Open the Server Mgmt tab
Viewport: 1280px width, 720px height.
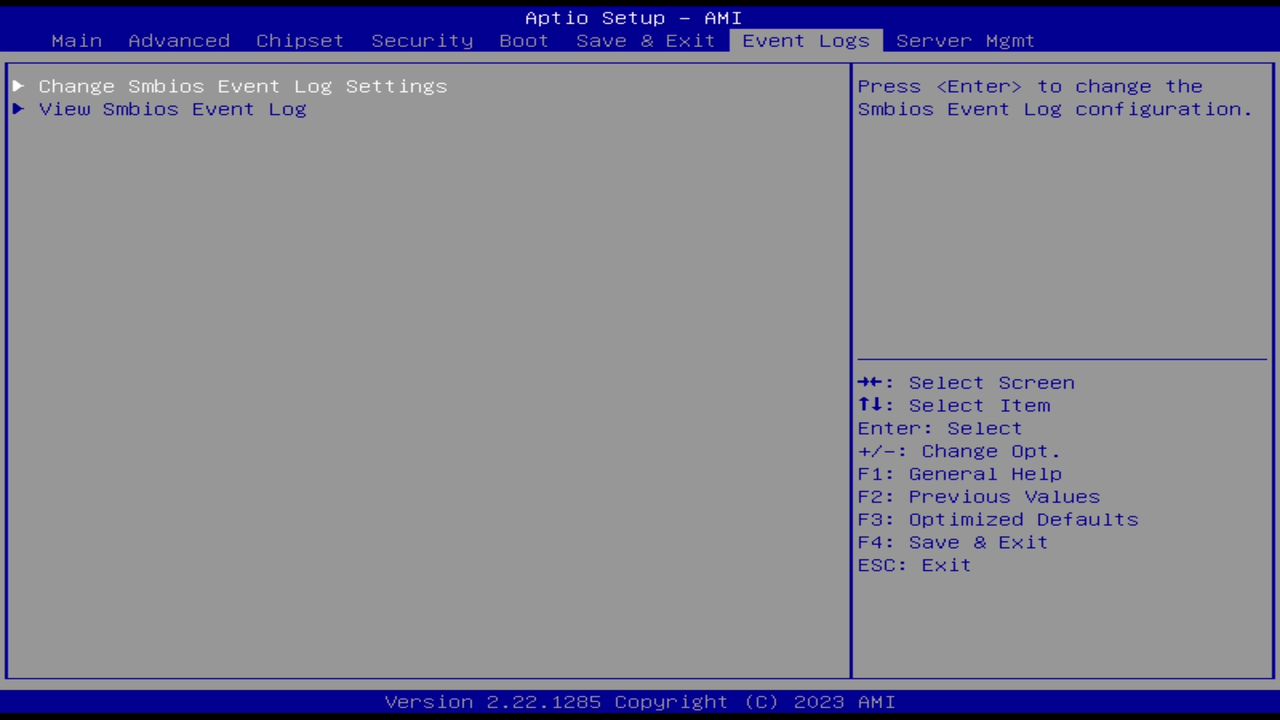(x=966, y=41)
